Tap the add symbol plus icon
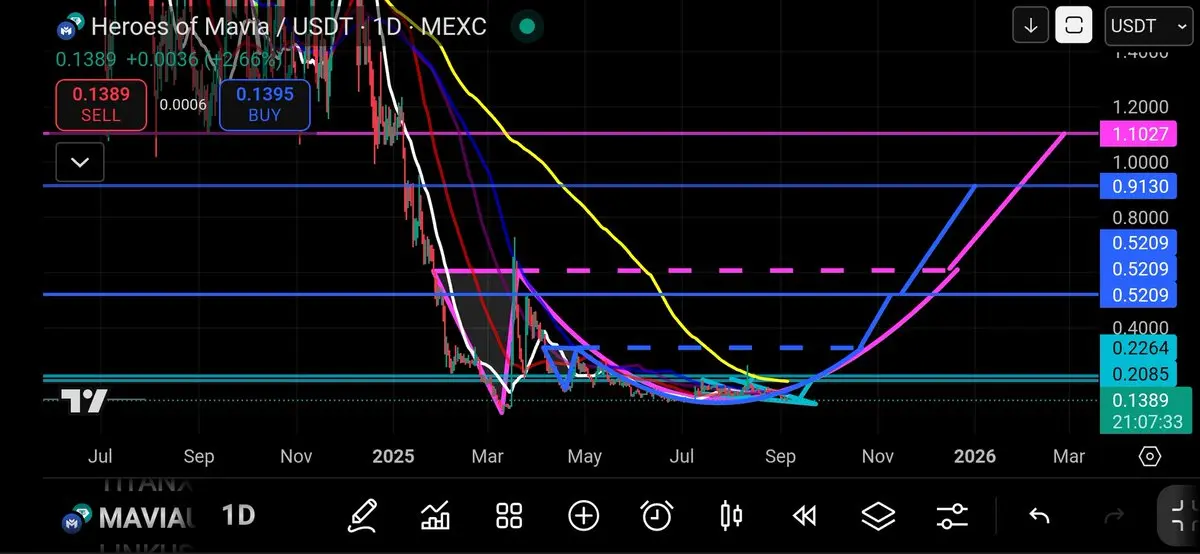The height and width of the screenshot is (554, 1200). tap(583, 516)
